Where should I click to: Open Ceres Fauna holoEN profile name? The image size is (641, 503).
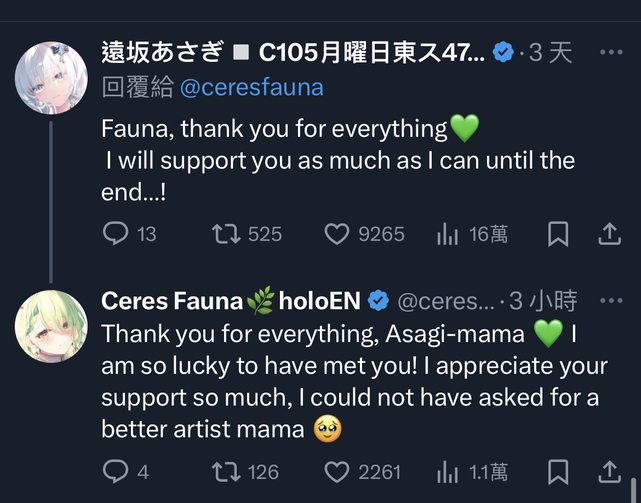232,300
